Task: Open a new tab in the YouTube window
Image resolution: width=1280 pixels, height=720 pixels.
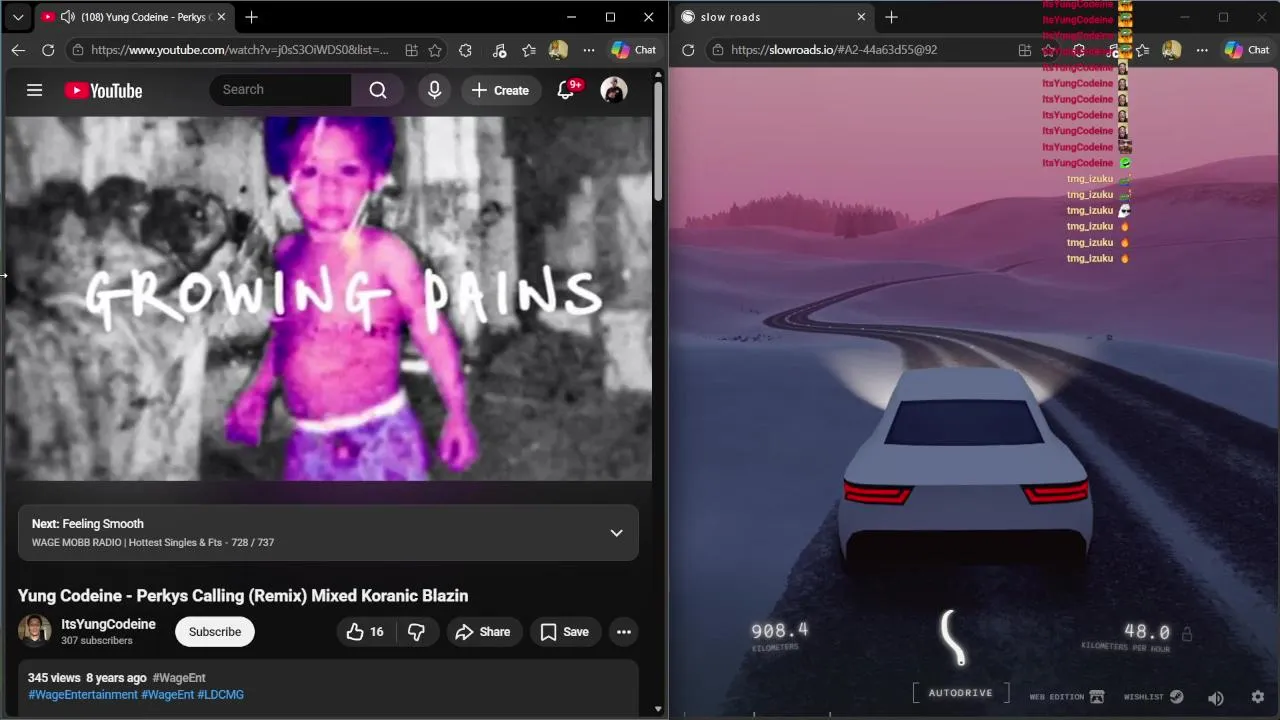Action: [251, 17]
